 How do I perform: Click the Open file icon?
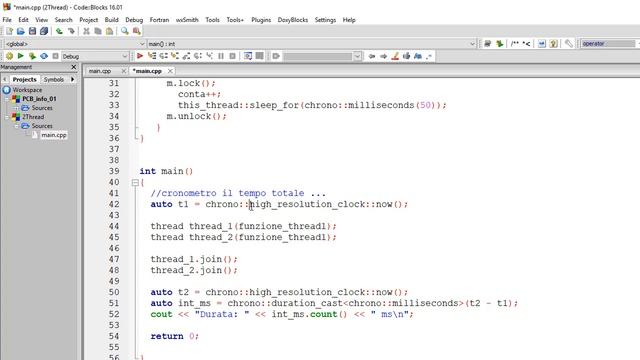tap(21, 31)
